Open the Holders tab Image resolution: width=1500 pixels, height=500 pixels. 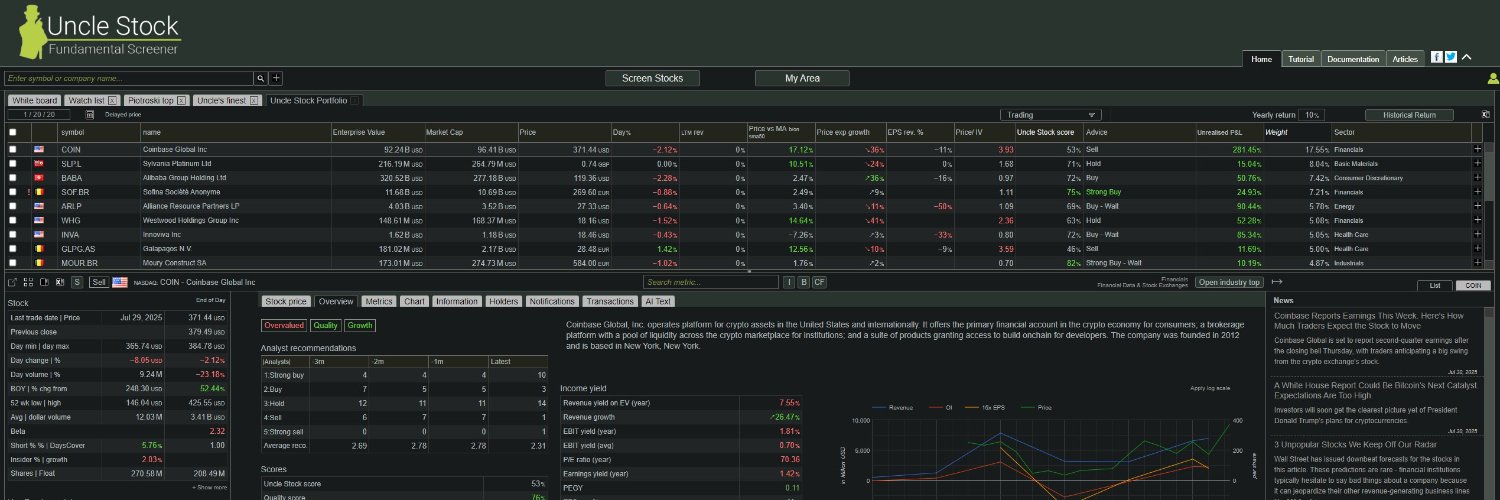click(504, 301)
